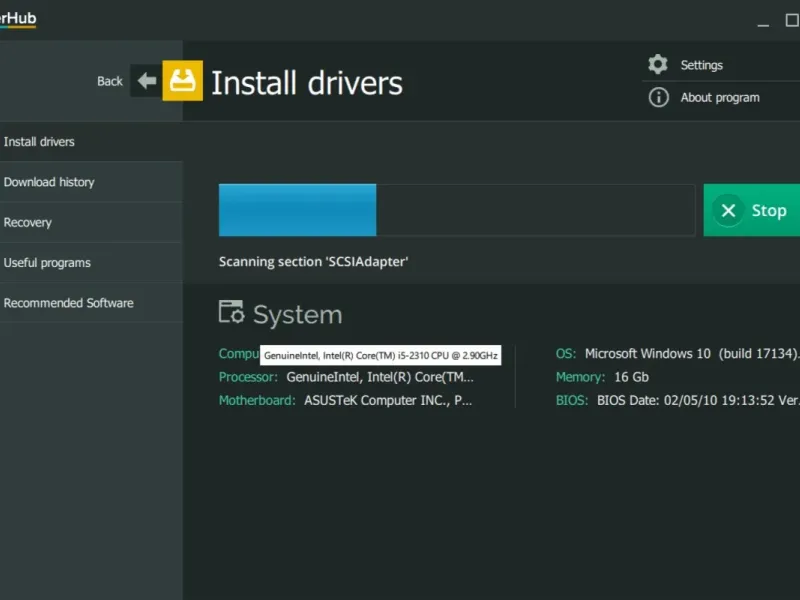Click the truncated Processor value text

(x=380, y=377)
